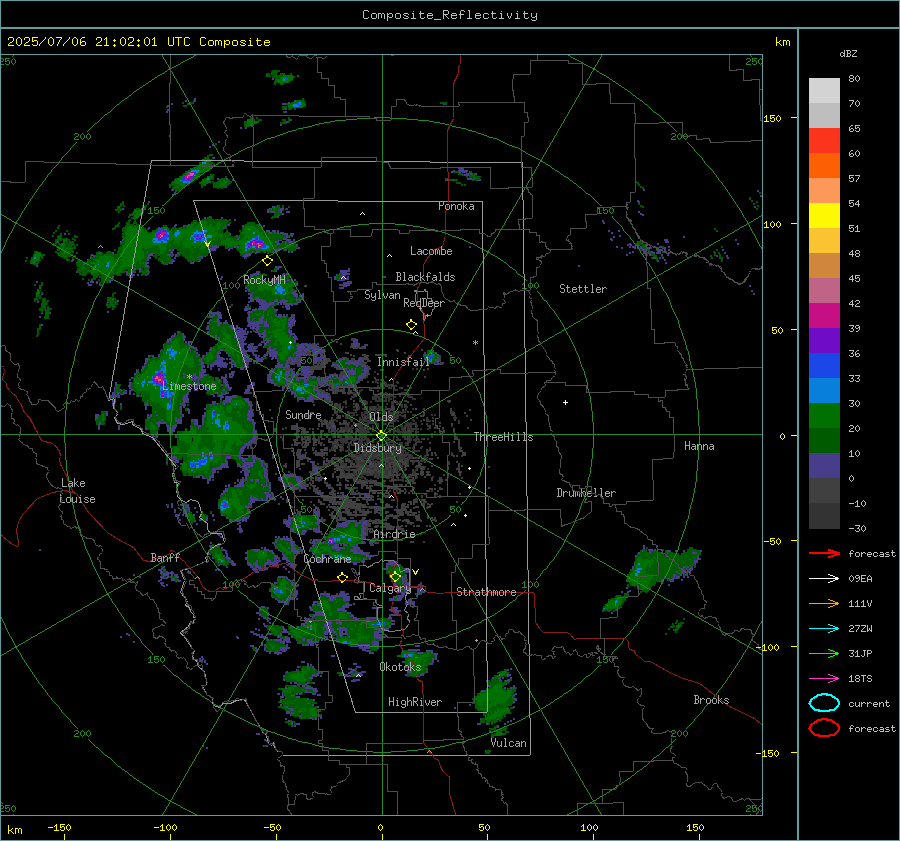Click the HighRiver town label

[x=415, y=702]
